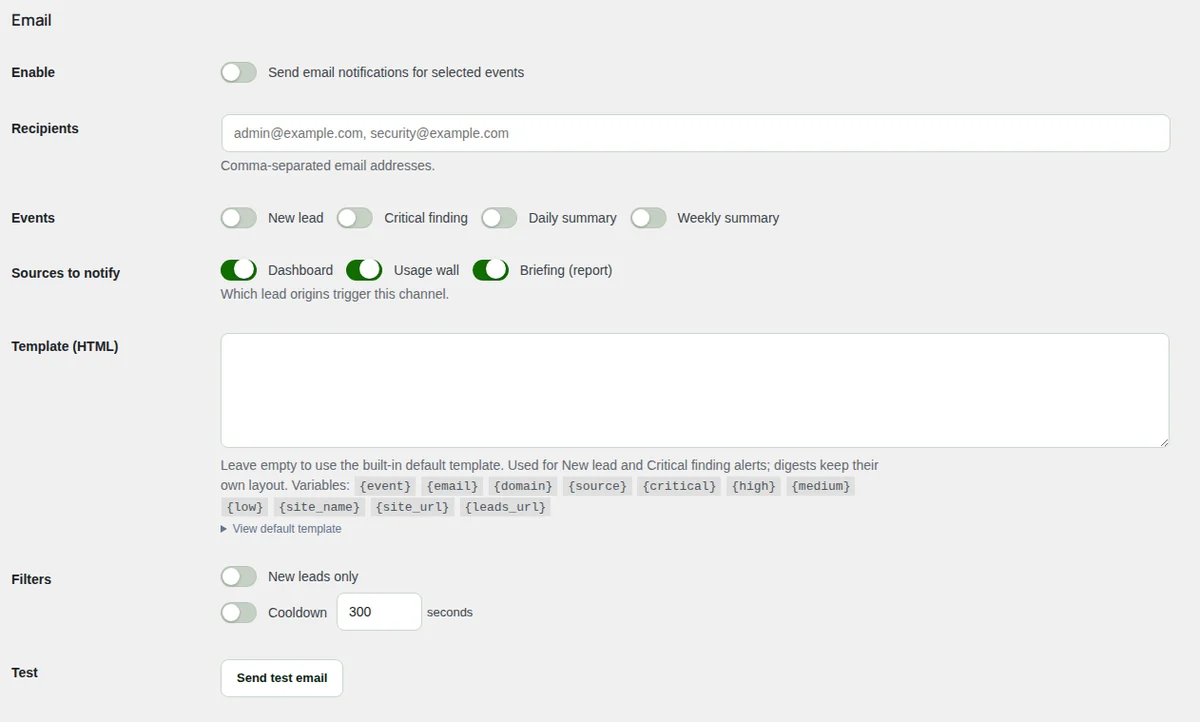Click the {leads_url} variable tag

point(506,507)
